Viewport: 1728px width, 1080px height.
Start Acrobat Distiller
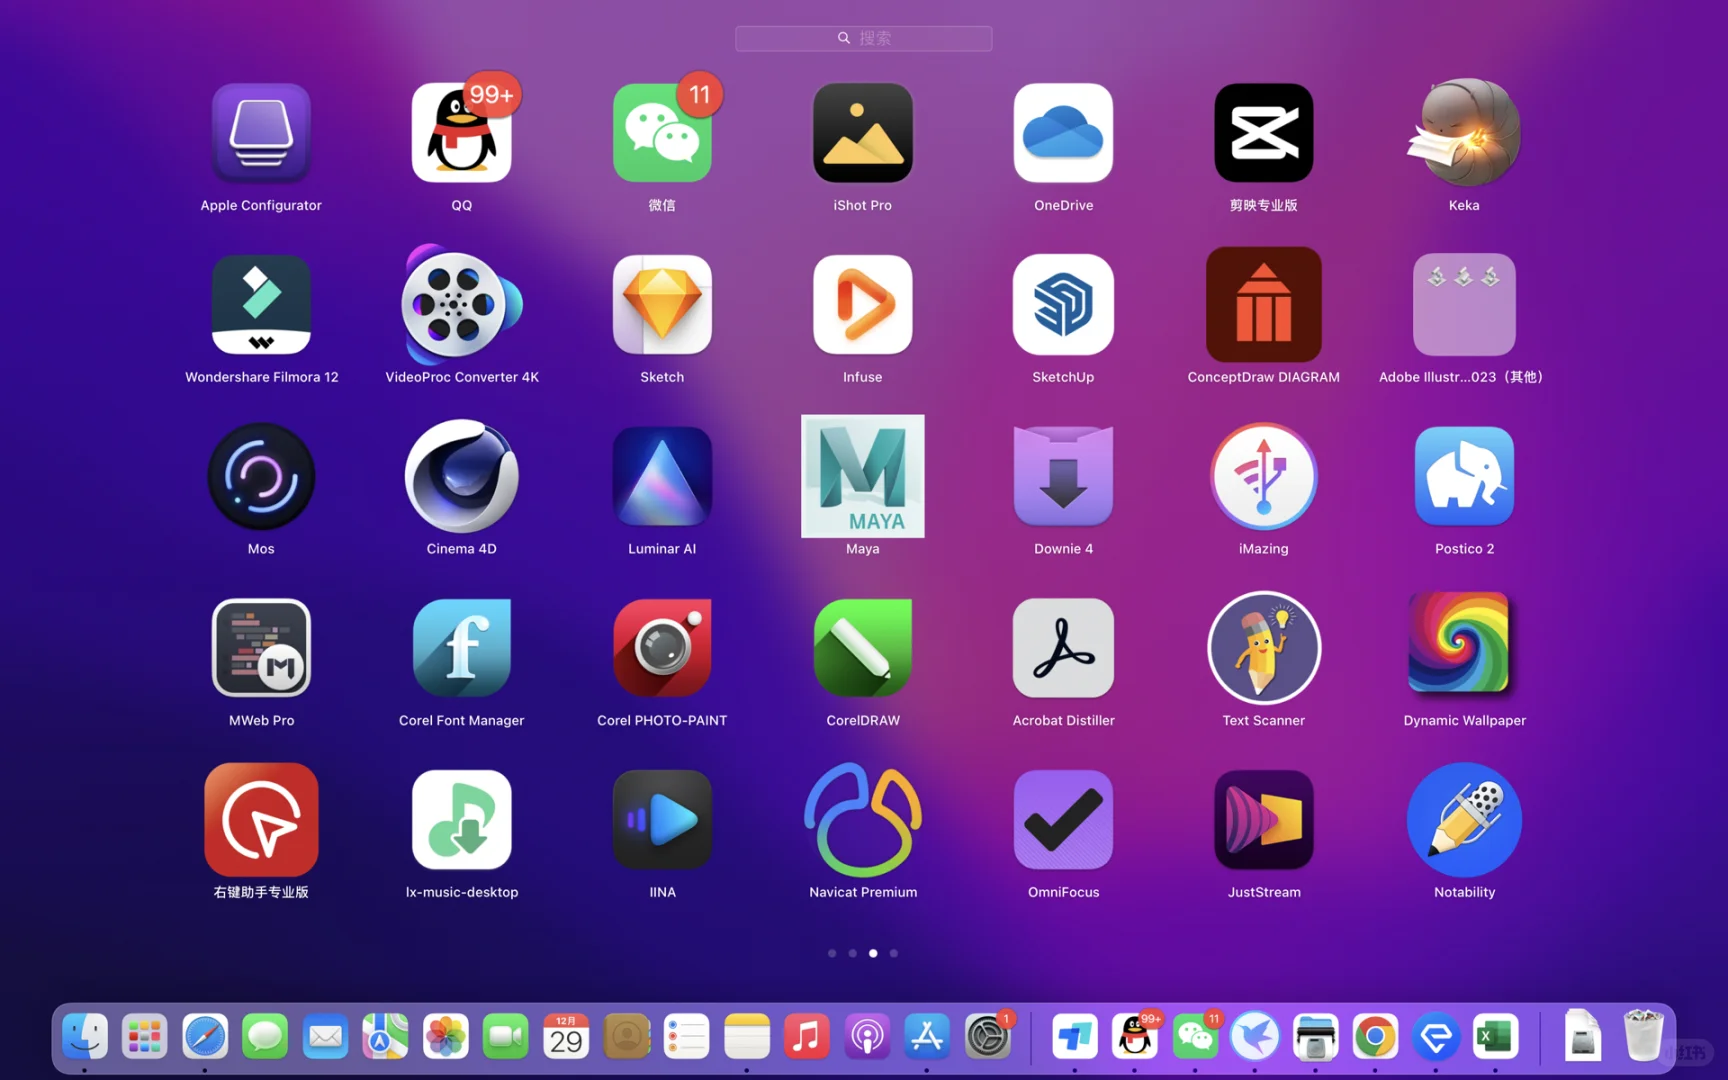[1062, 648]
